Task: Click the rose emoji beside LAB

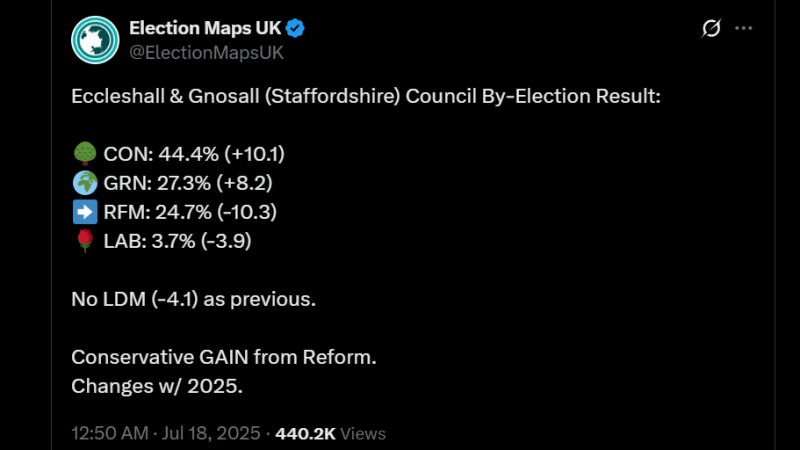Action: click(84, 241)
